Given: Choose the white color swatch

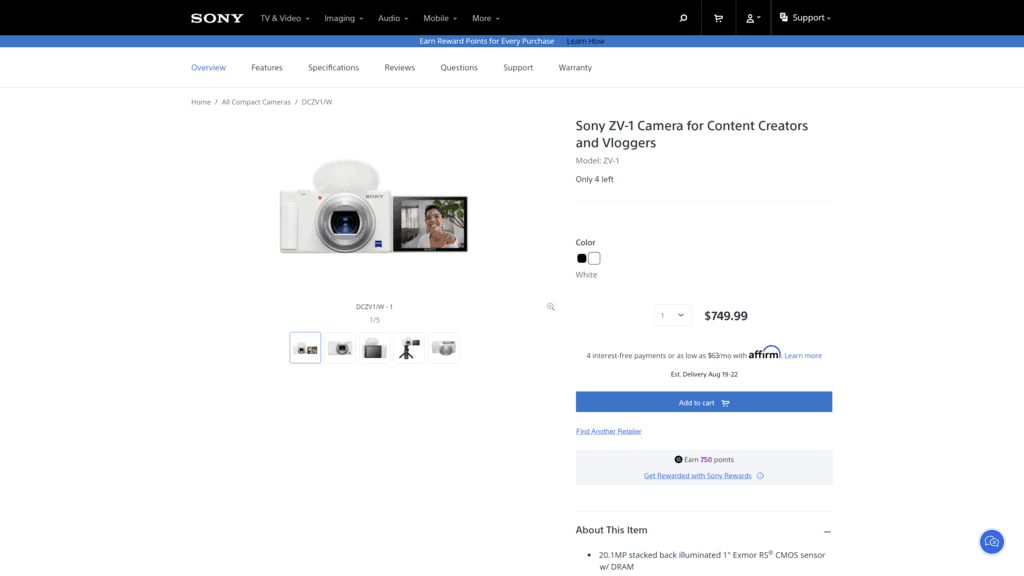Looking at the screenshot, I should (x=594, y=259).
